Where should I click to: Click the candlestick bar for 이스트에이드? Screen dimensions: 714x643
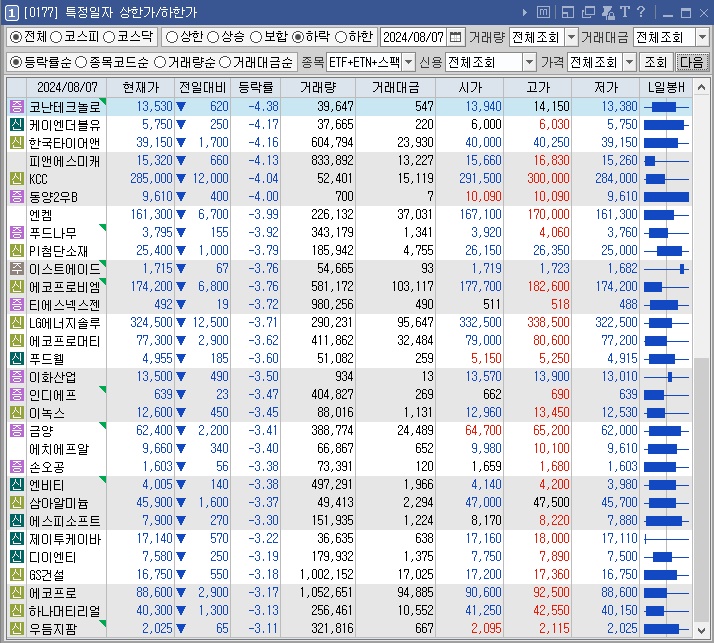coord(666,269)
